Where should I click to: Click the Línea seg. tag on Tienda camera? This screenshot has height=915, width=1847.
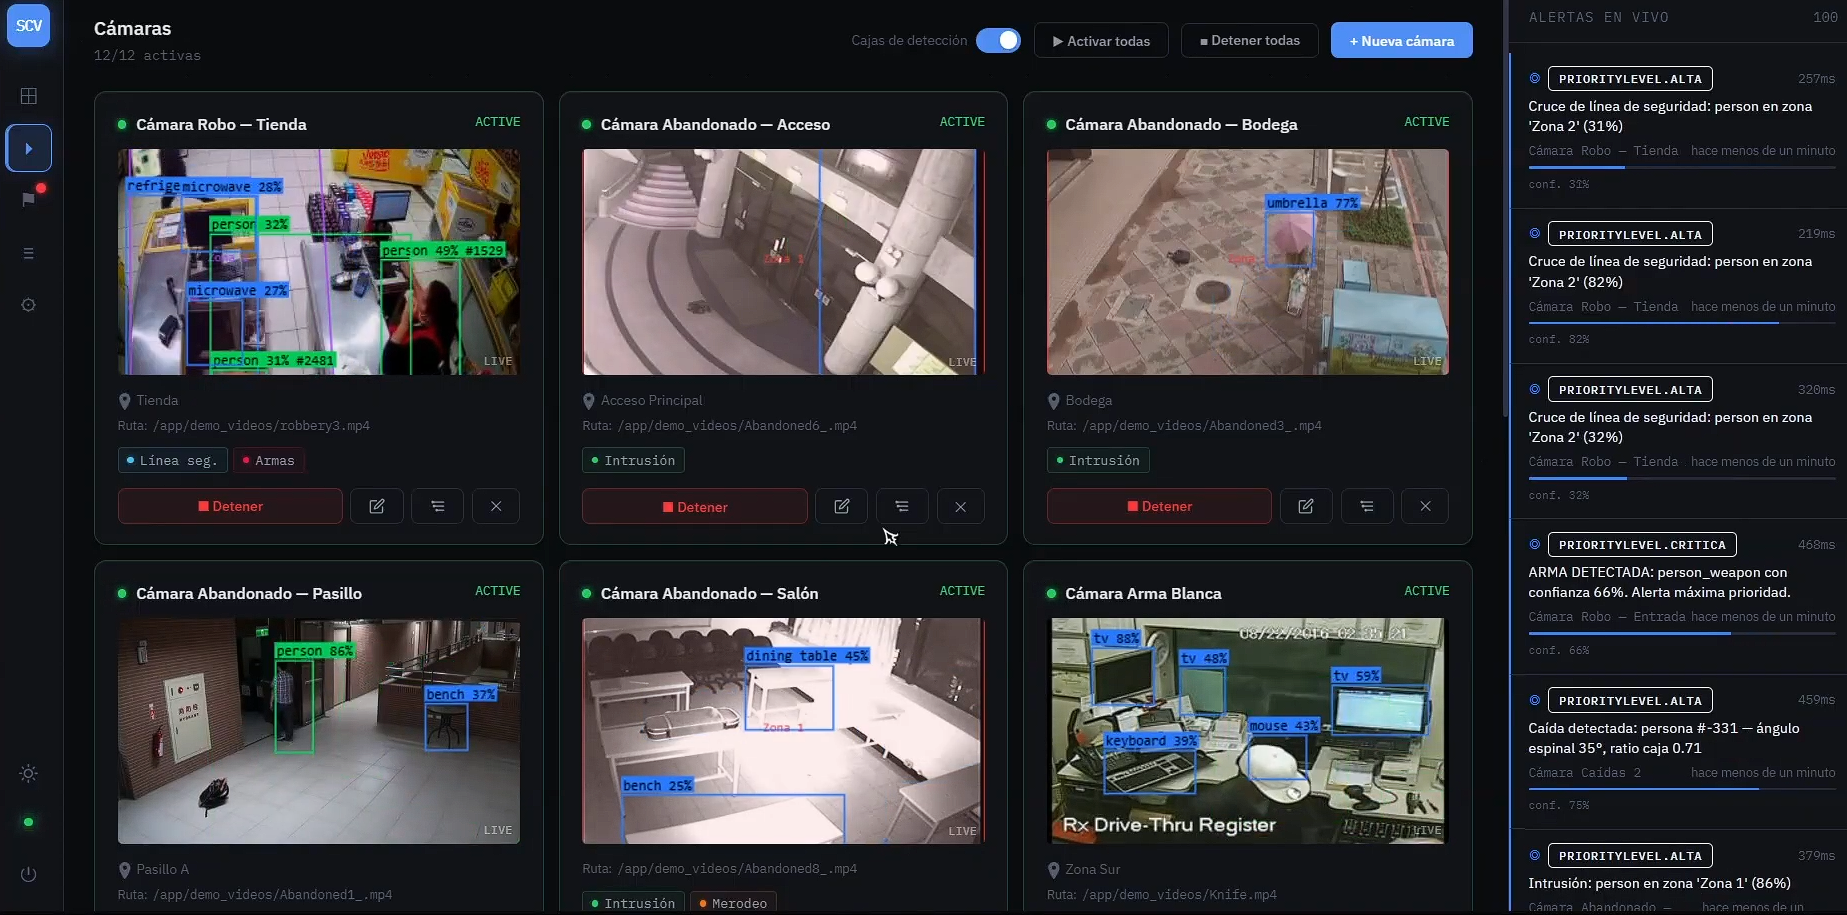172,460
